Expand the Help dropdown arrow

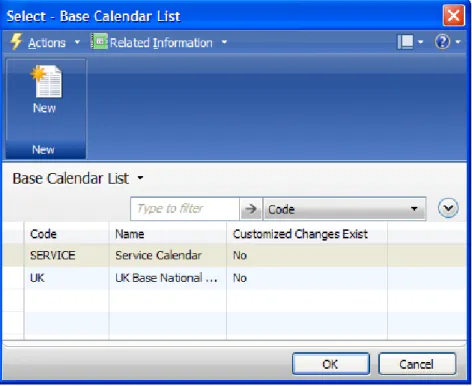(x=458, y=42)
